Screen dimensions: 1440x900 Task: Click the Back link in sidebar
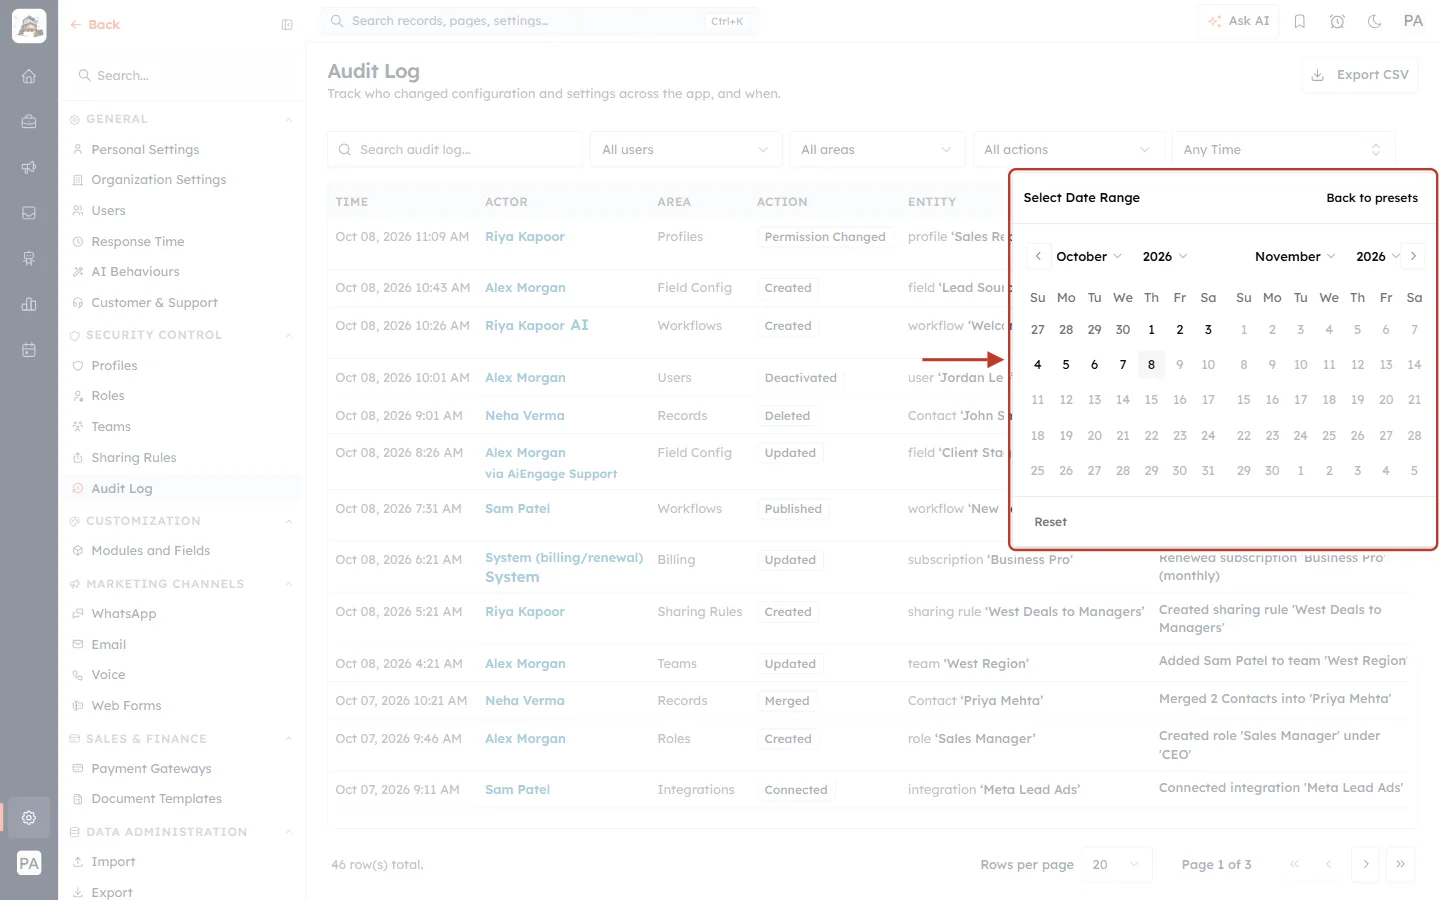click(95, 25)
